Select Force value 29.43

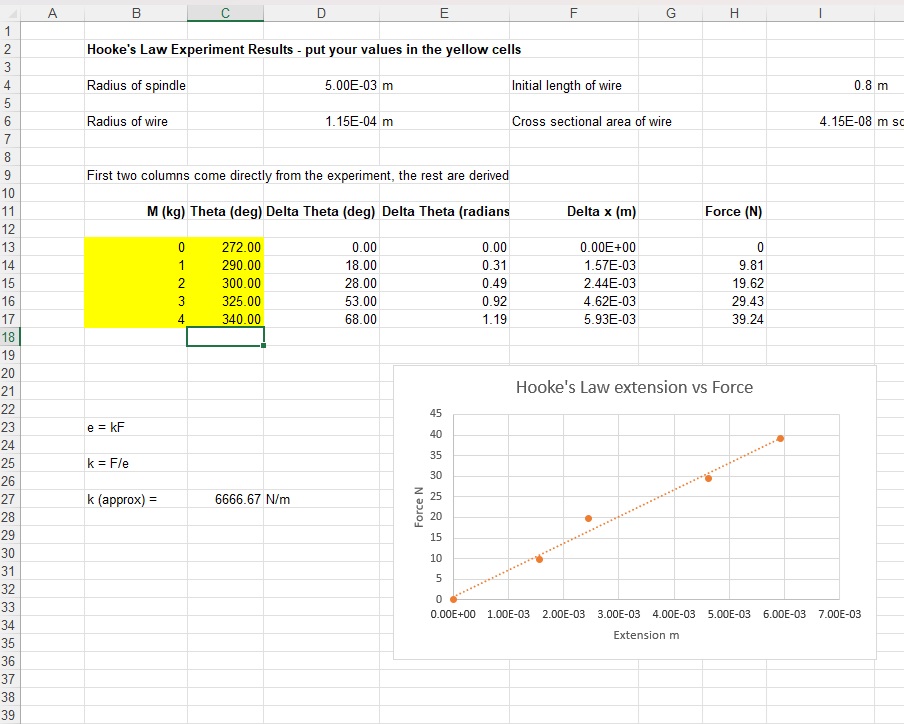pyautogui.click(x=734, y=301)
